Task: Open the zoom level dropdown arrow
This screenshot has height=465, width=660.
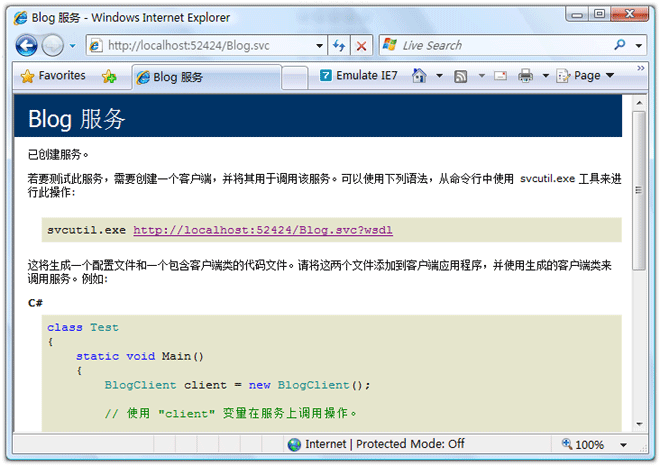Action: [623, 445]
